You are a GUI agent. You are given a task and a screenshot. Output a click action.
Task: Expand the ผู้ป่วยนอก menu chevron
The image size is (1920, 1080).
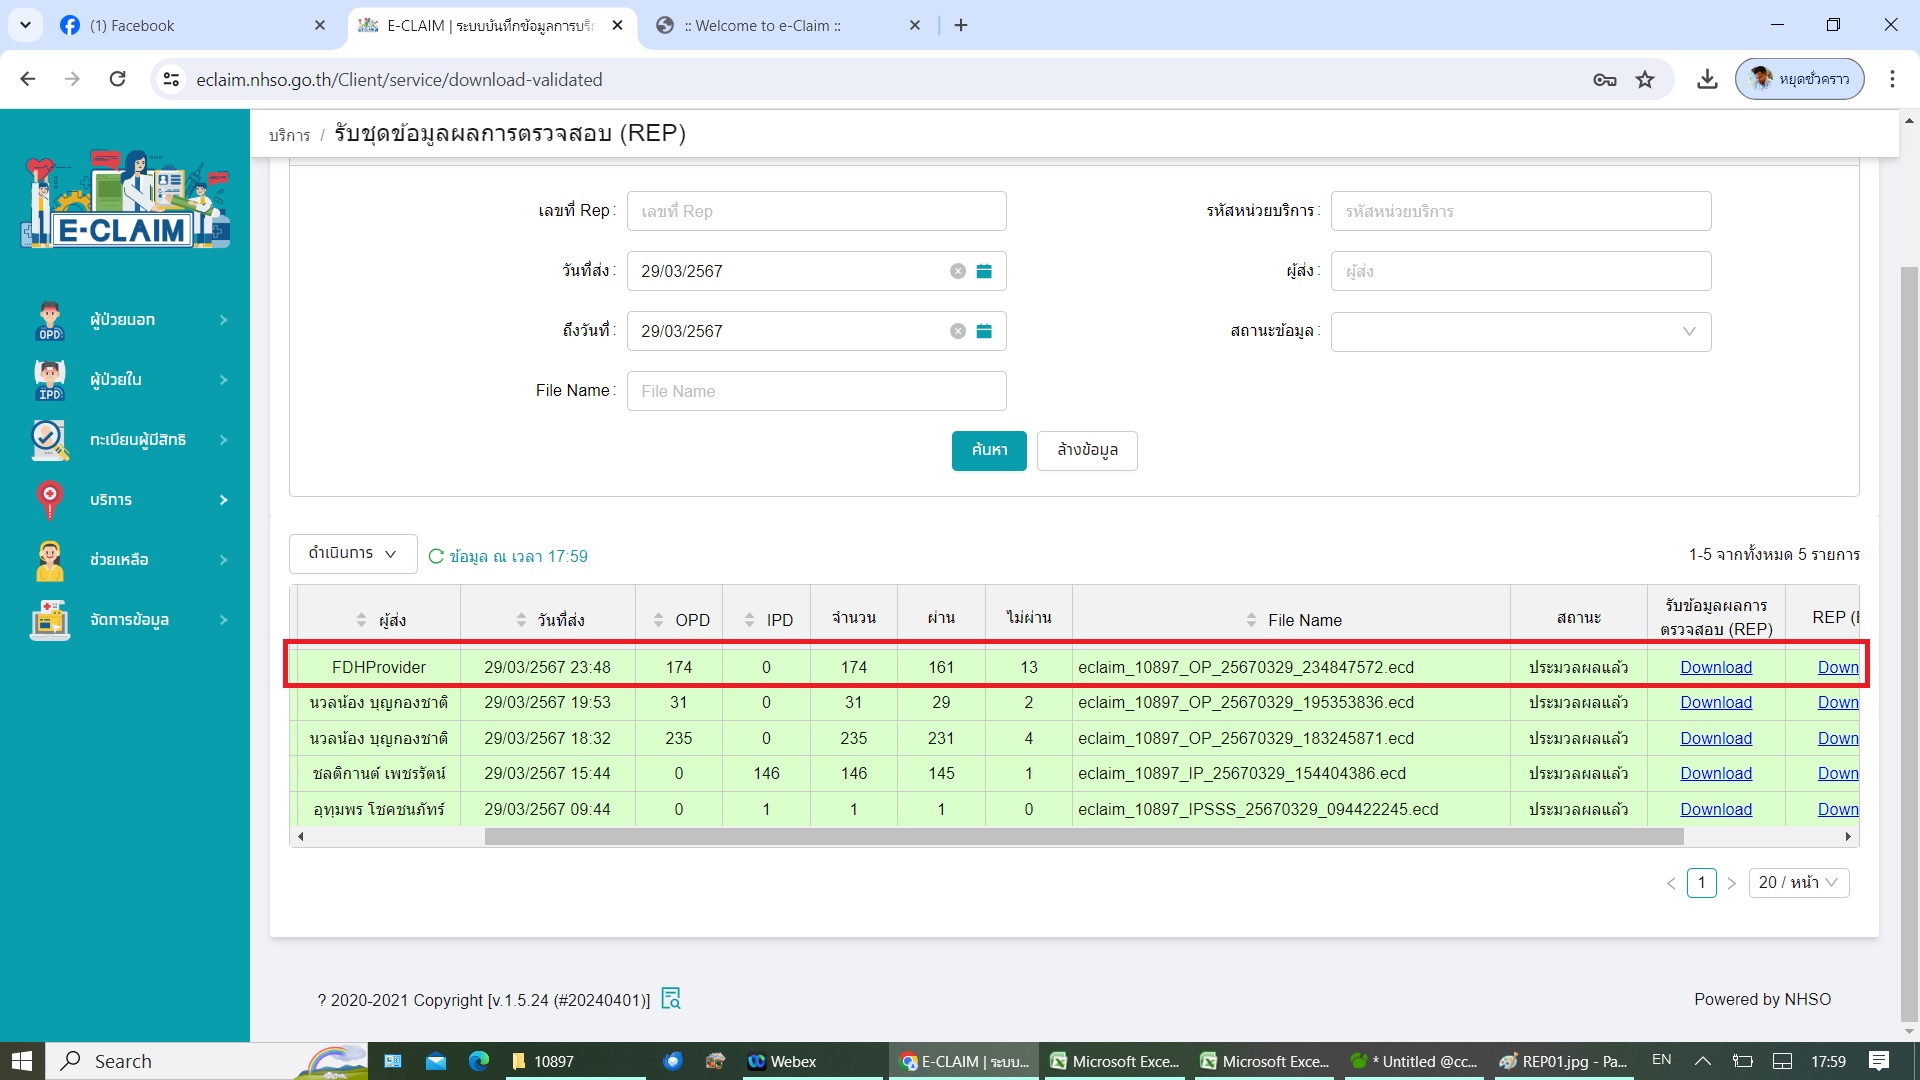224,320
